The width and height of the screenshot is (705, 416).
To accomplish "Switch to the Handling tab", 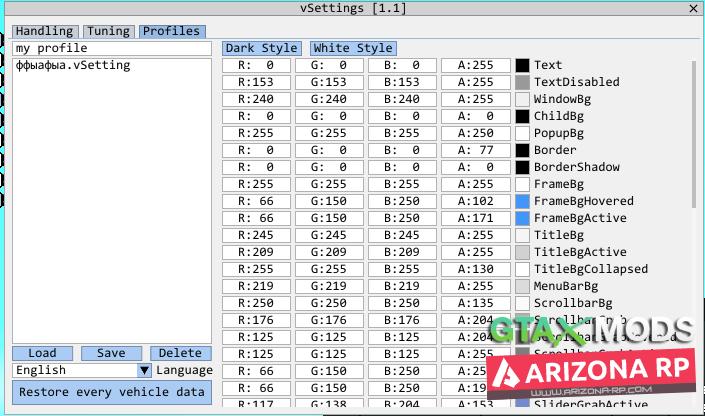I will (x=44, y=31).
